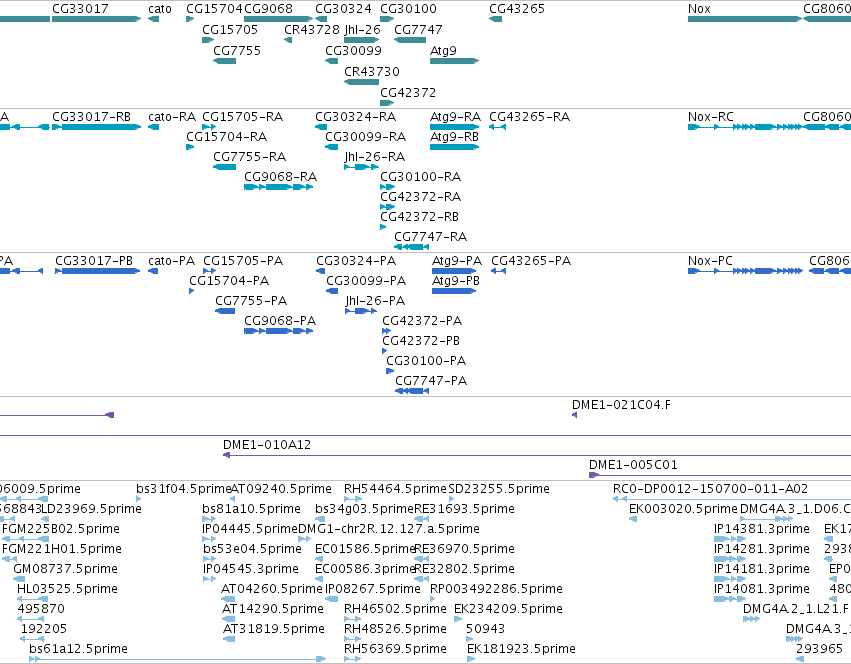Select the RH54464.5prime EST label
The height and width of the screenshot is (664, 851).
coord(395,489)
